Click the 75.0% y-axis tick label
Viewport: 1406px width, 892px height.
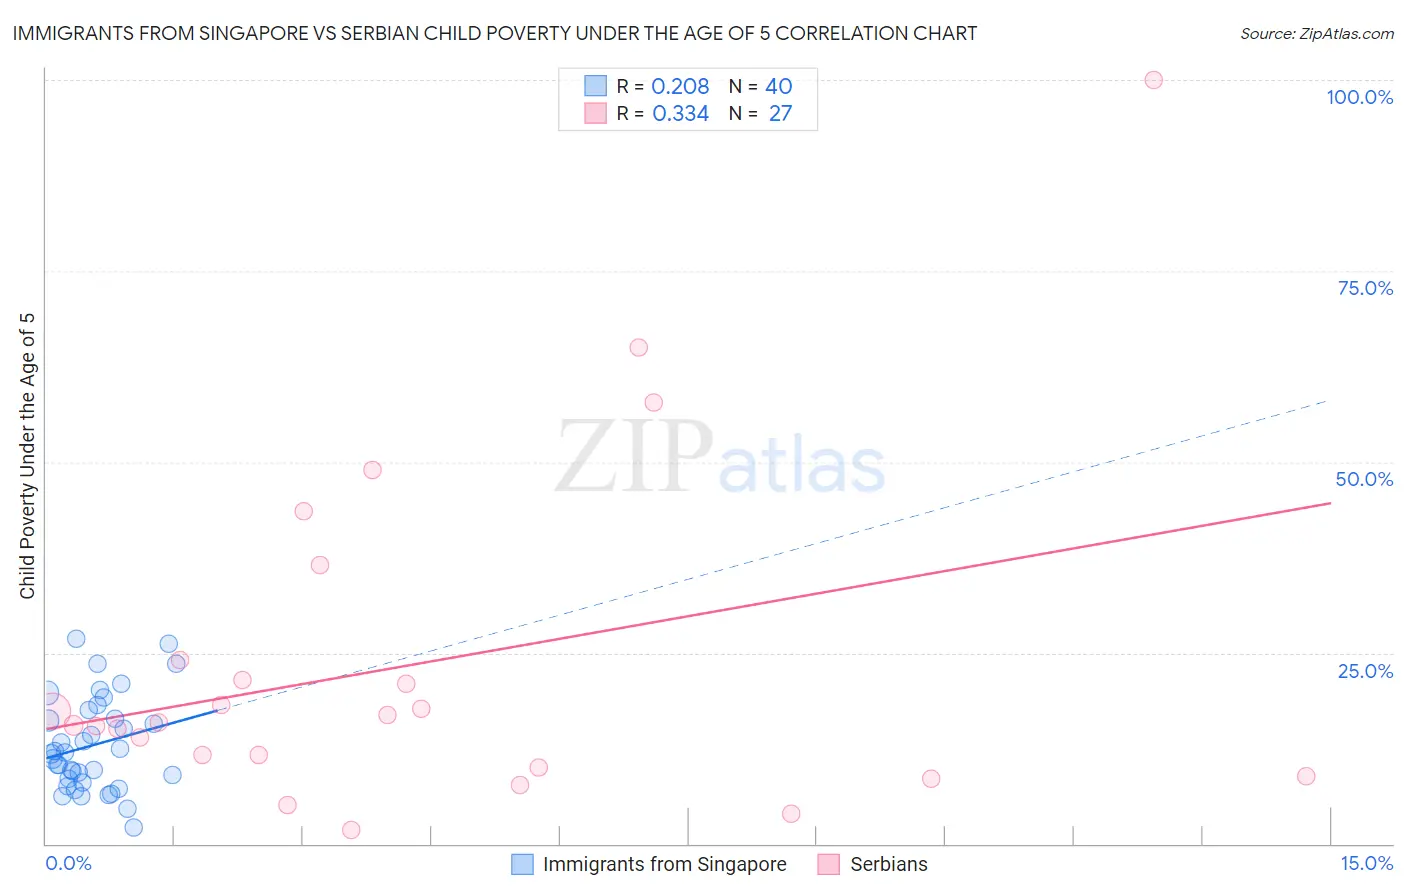coord(1365,288)
